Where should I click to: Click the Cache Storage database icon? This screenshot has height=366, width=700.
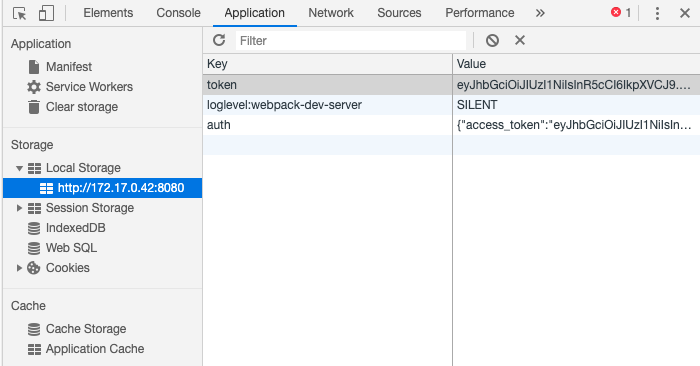[x=34, y=329]
